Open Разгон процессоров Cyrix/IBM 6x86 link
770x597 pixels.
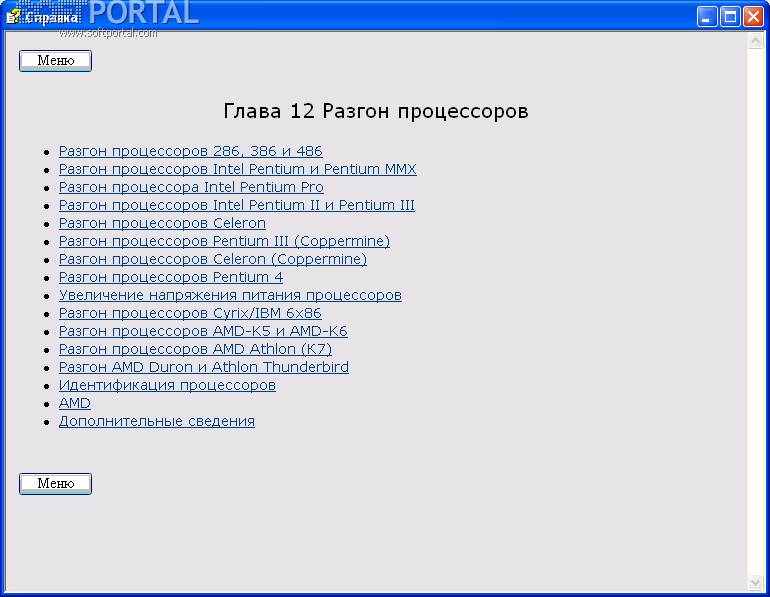190,313
